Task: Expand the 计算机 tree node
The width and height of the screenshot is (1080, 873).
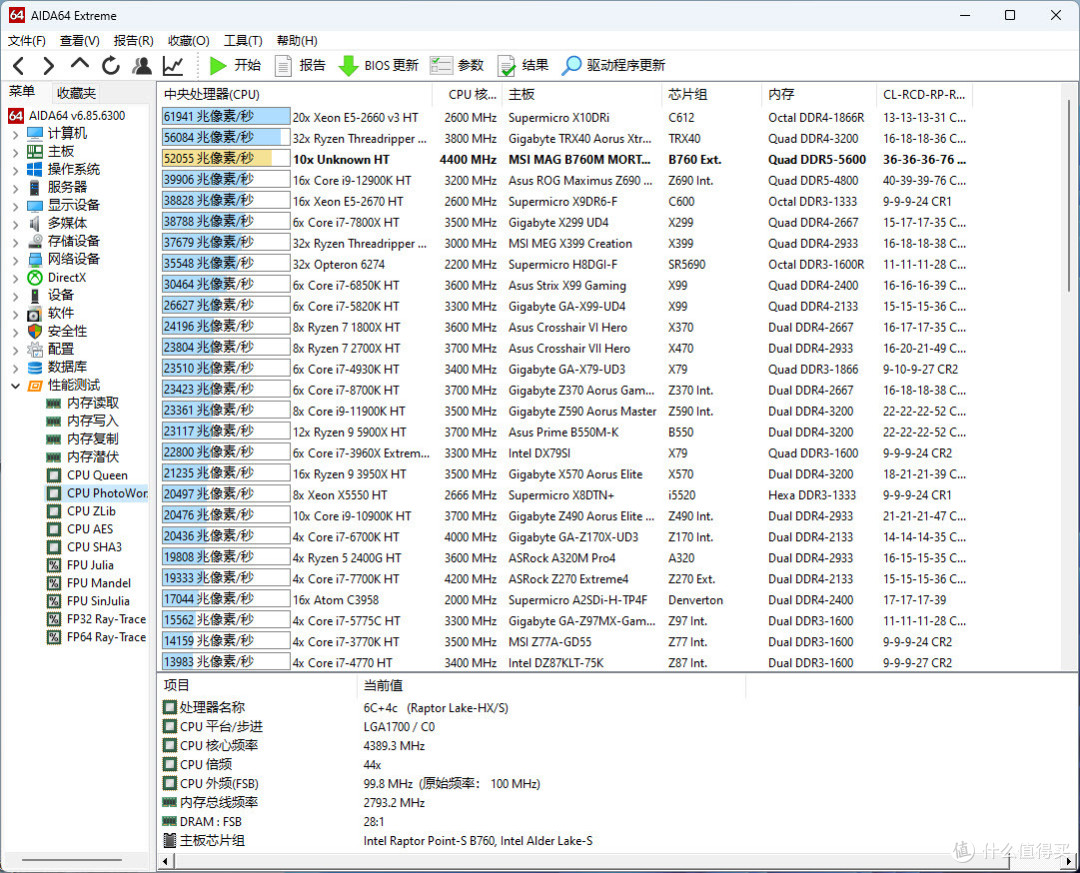Action: coord(15,133)
